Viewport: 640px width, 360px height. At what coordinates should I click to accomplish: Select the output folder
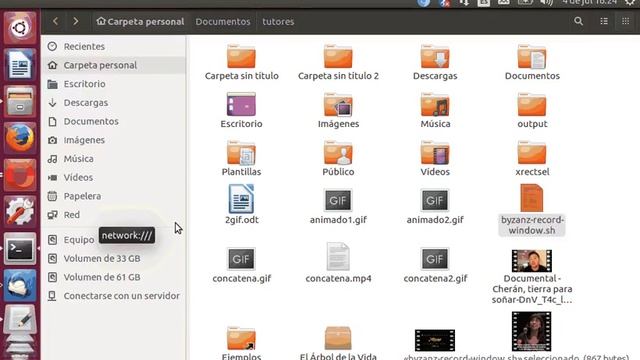coord(532,111)
